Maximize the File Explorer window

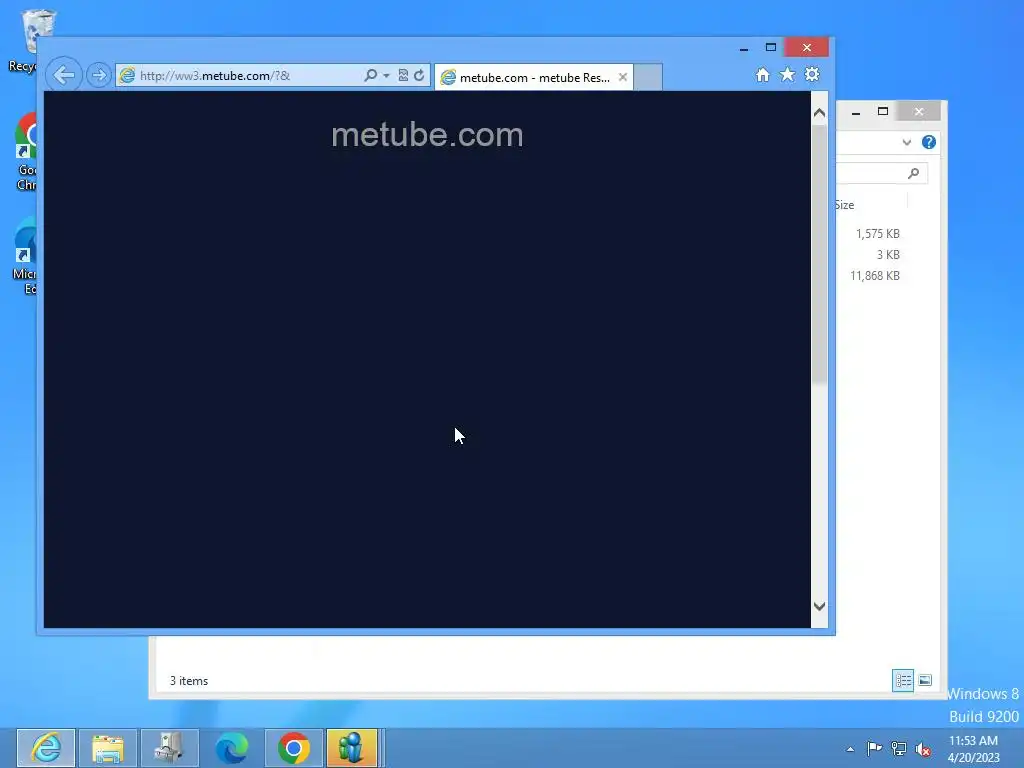(x=883, y=112)
